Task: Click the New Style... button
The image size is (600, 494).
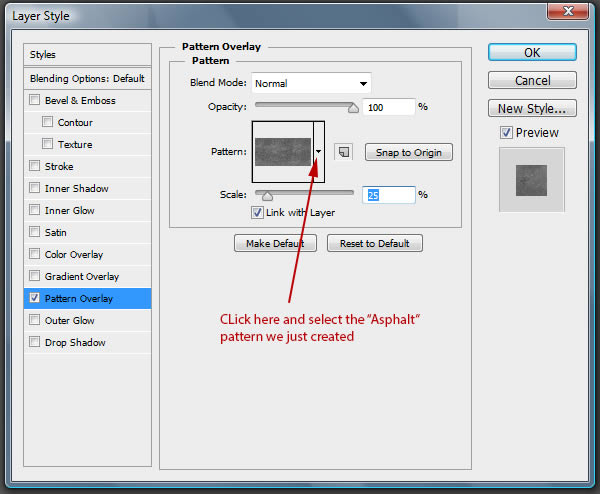Action: pyautogui.click(x=532, y=108)
